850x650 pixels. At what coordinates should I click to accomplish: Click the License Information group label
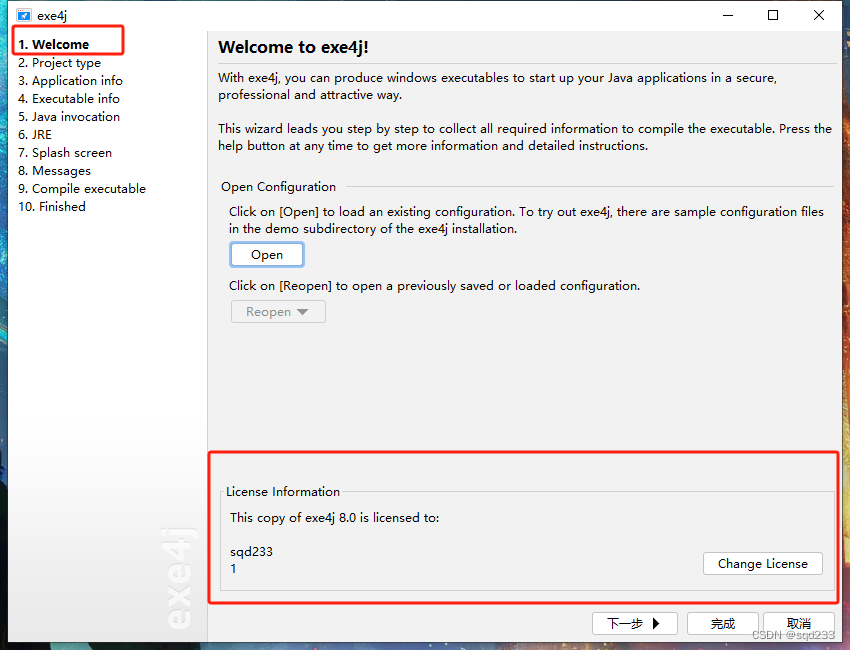282,492
